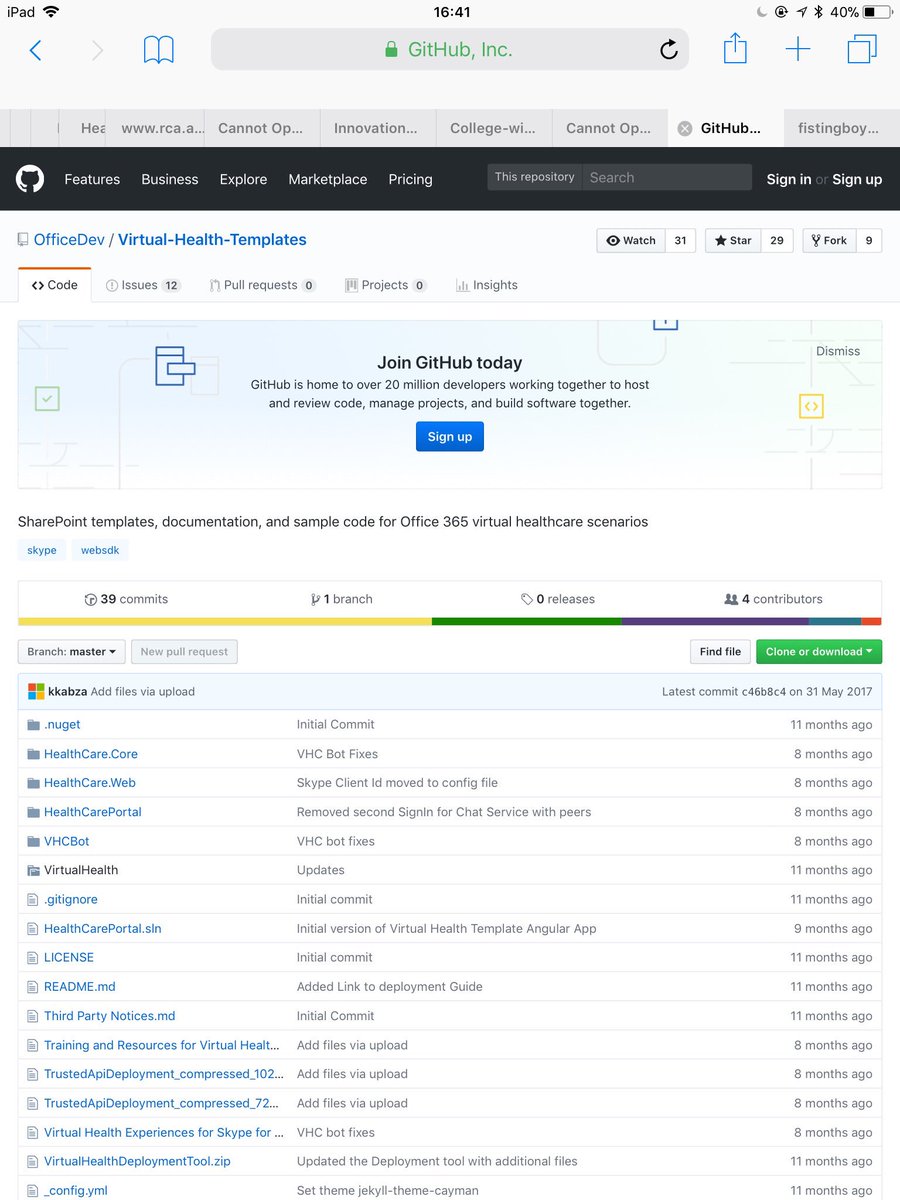Click the branch icon beside 1 branch
Image resolution: width=900 pixels, height=1200 pixels.
coord(314,599)
